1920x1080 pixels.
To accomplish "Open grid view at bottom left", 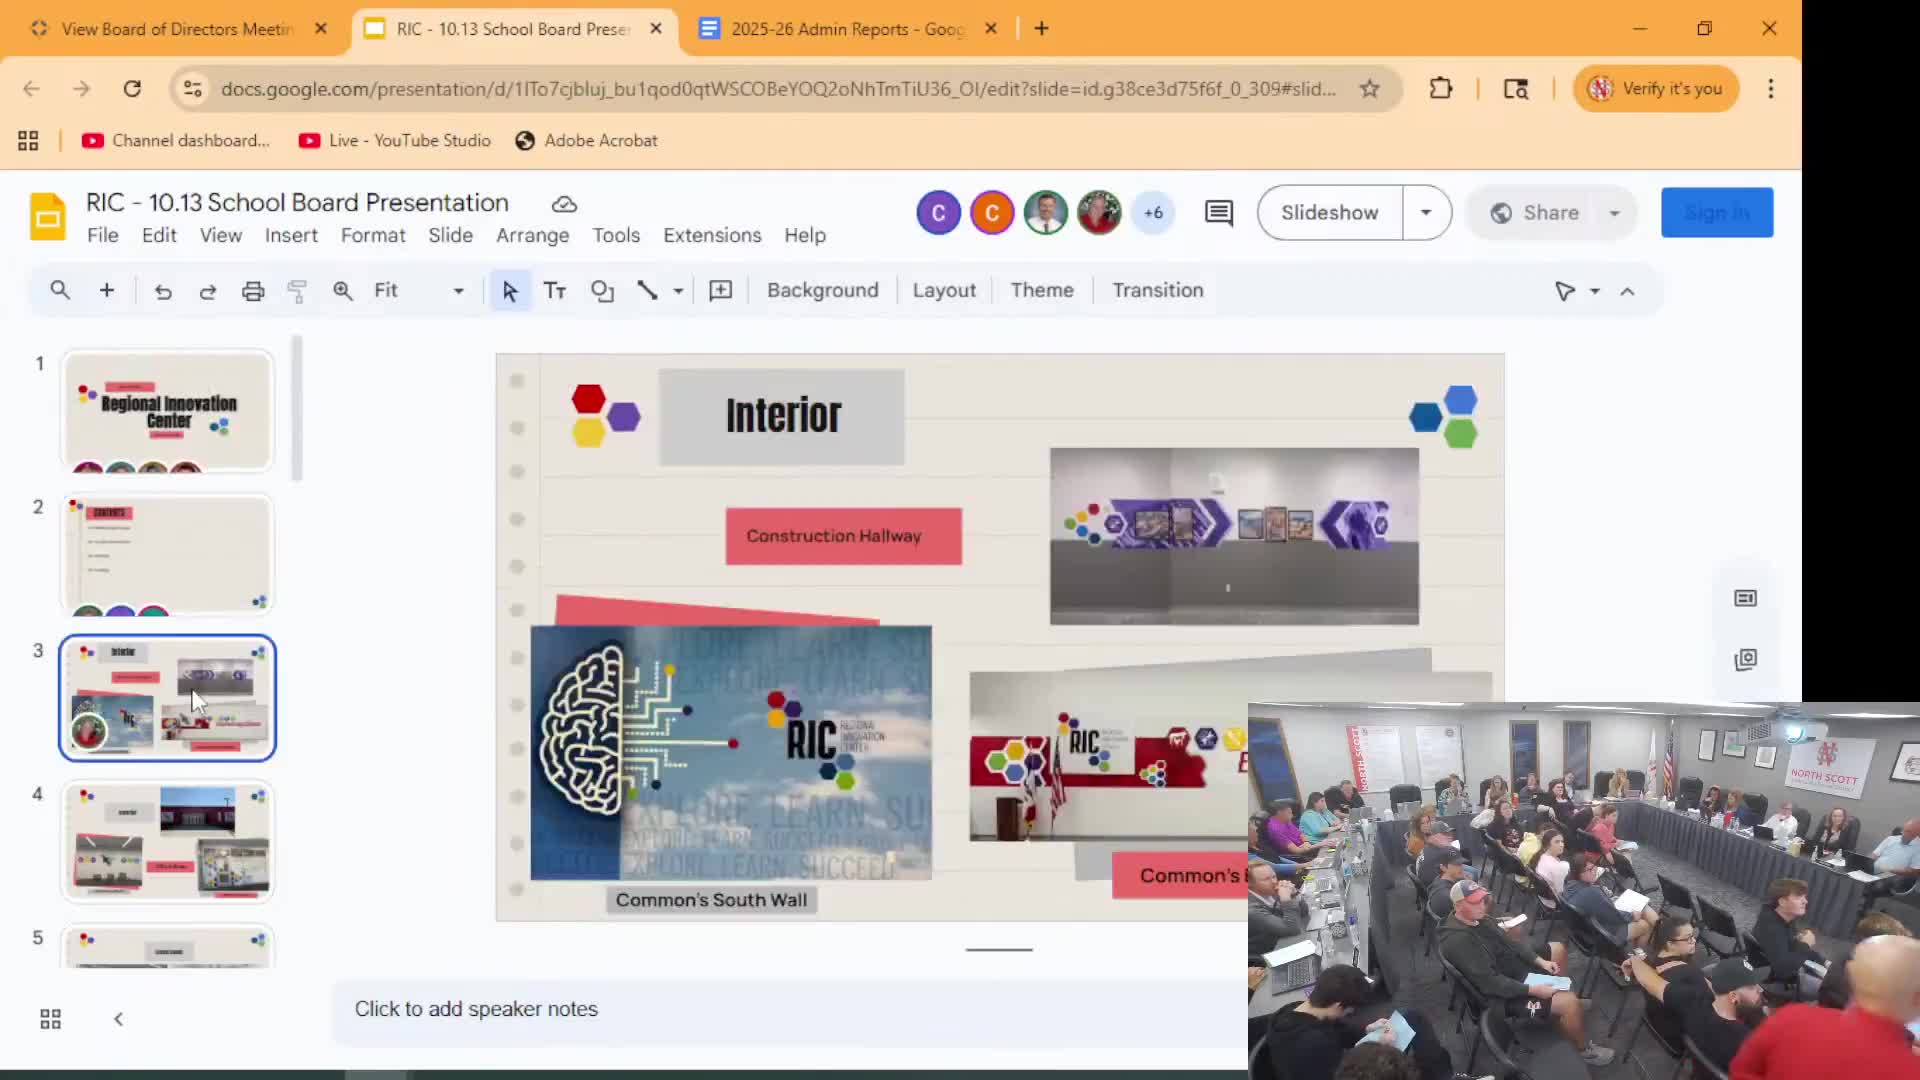I will point(50,1019).
